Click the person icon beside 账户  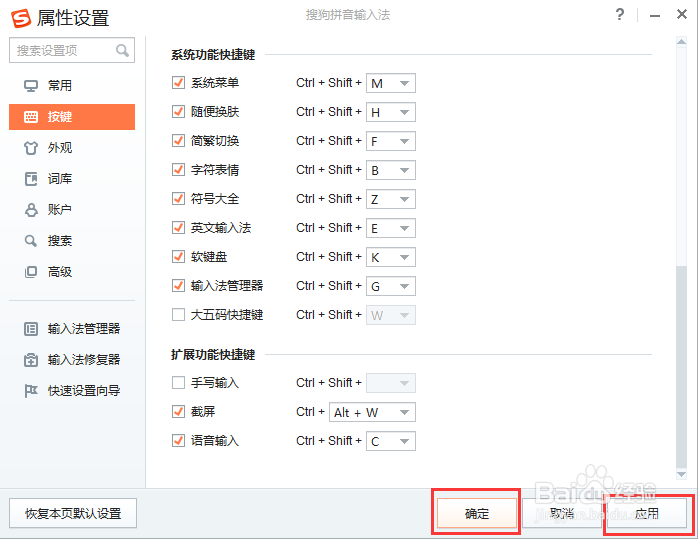point(31,210)
